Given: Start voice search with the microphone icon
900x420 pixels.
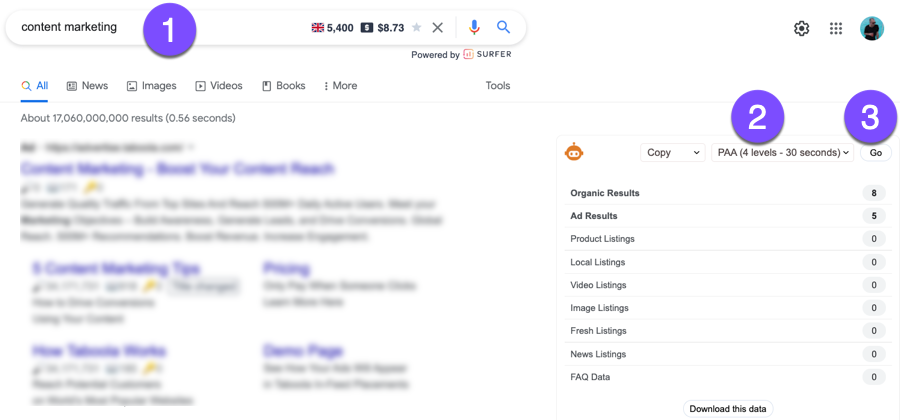Looking at the screenshot, I should 474,28.
